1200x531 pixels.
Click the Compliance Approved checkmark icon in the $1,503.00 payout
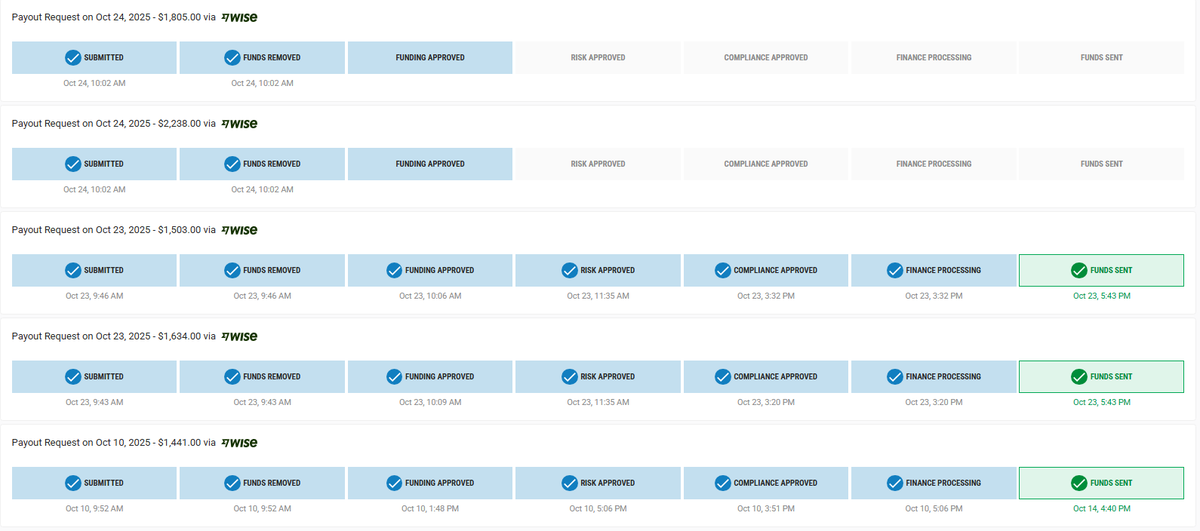coord(723,270)
